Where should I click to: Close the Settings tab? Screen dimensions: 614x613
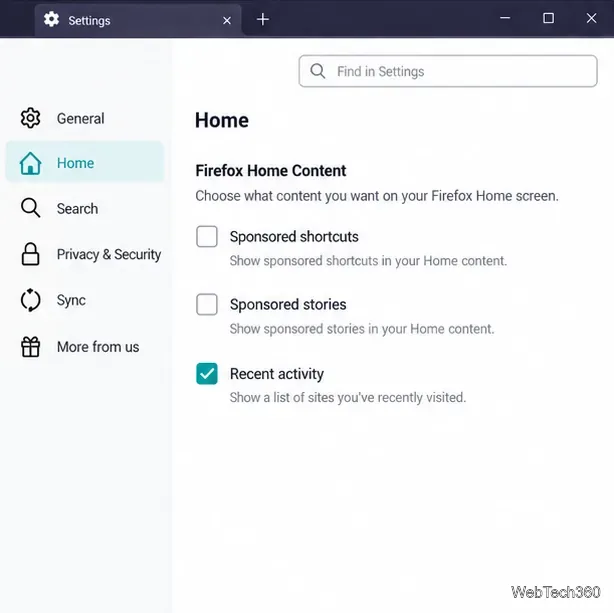point(227,20)
